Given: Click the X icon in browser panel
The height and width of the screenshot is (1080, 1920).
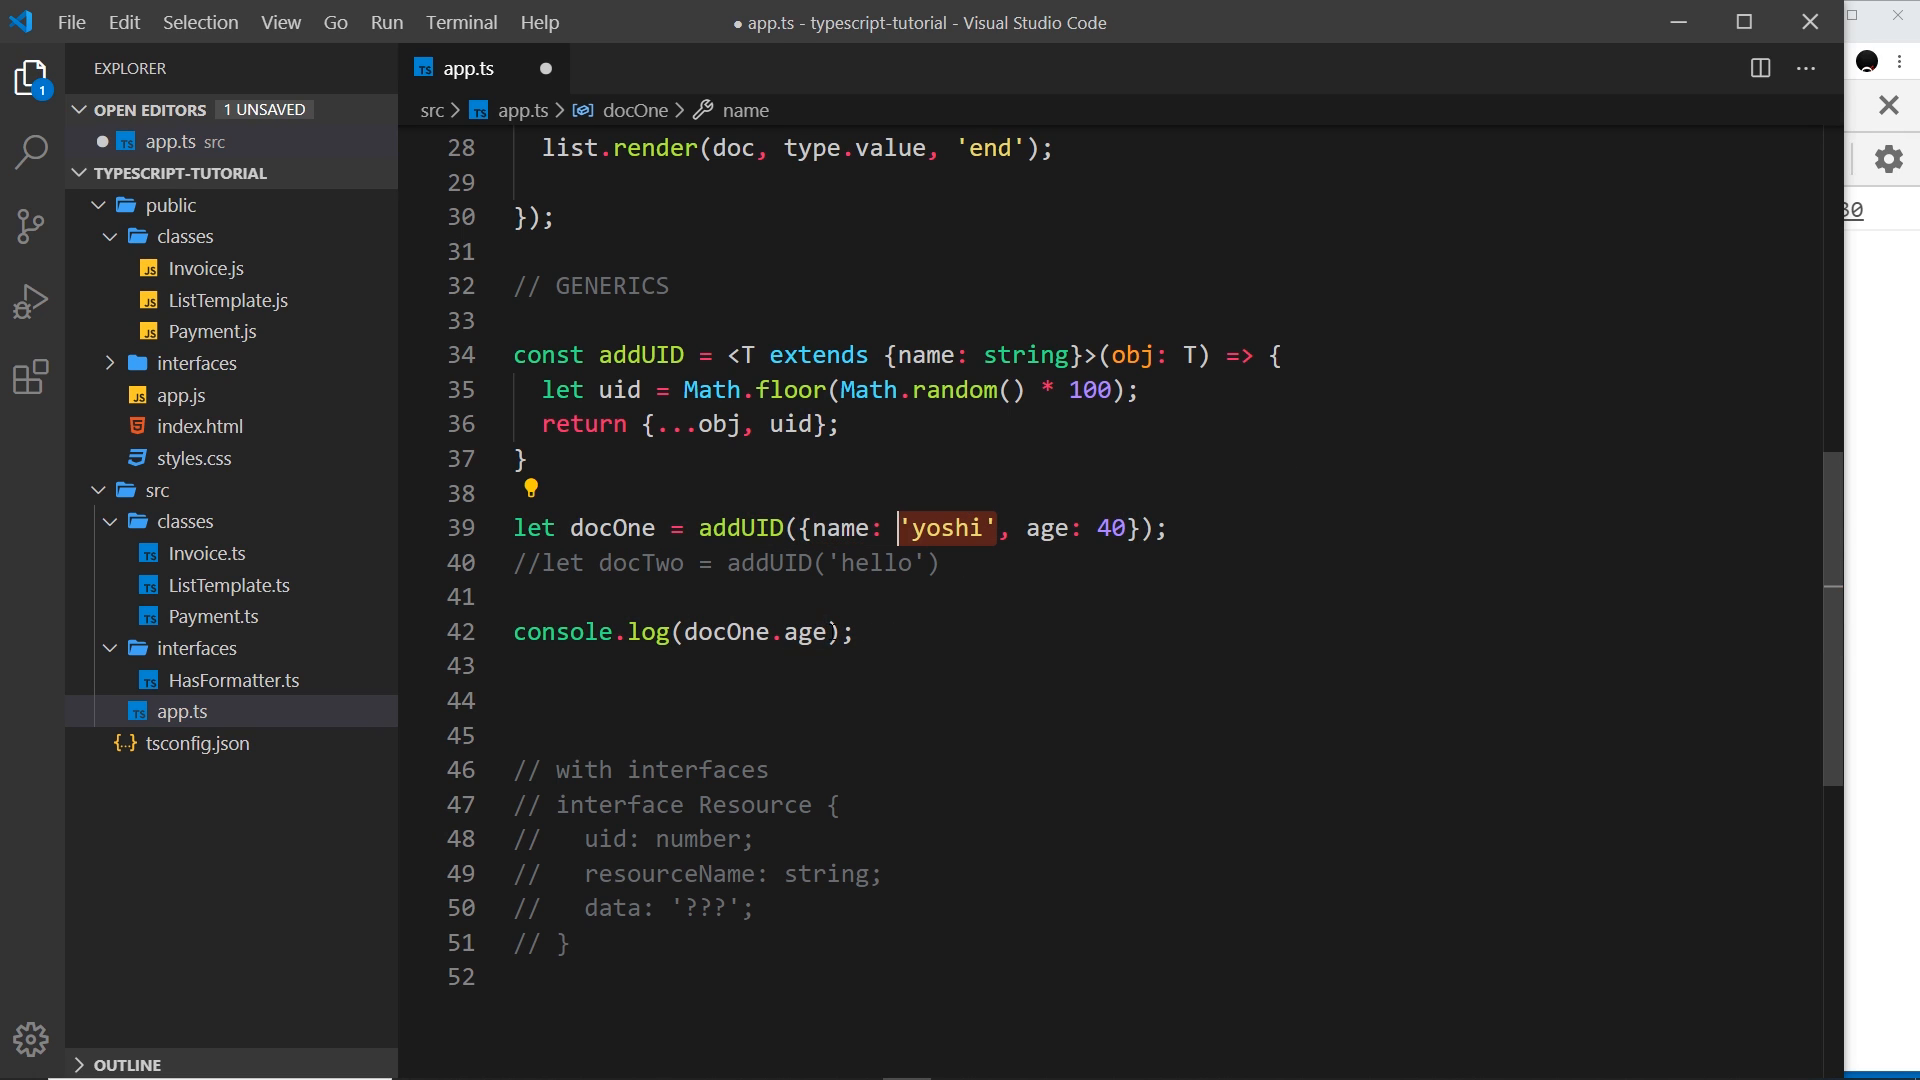Looking at the screenshot, I should 1888,105.
